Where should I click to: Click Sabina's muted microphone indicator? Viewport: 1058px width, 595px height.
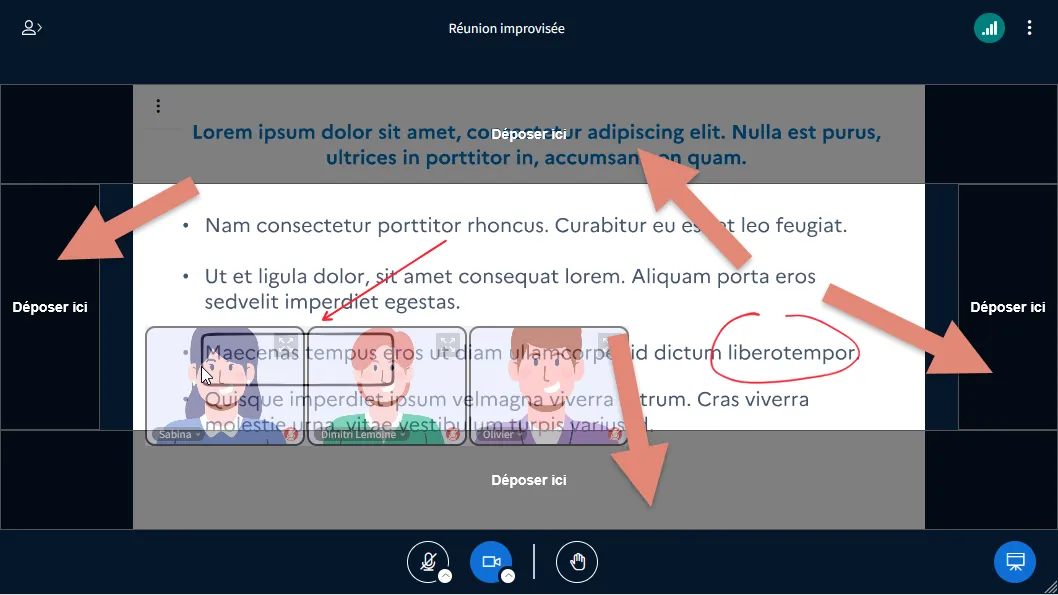291,434
